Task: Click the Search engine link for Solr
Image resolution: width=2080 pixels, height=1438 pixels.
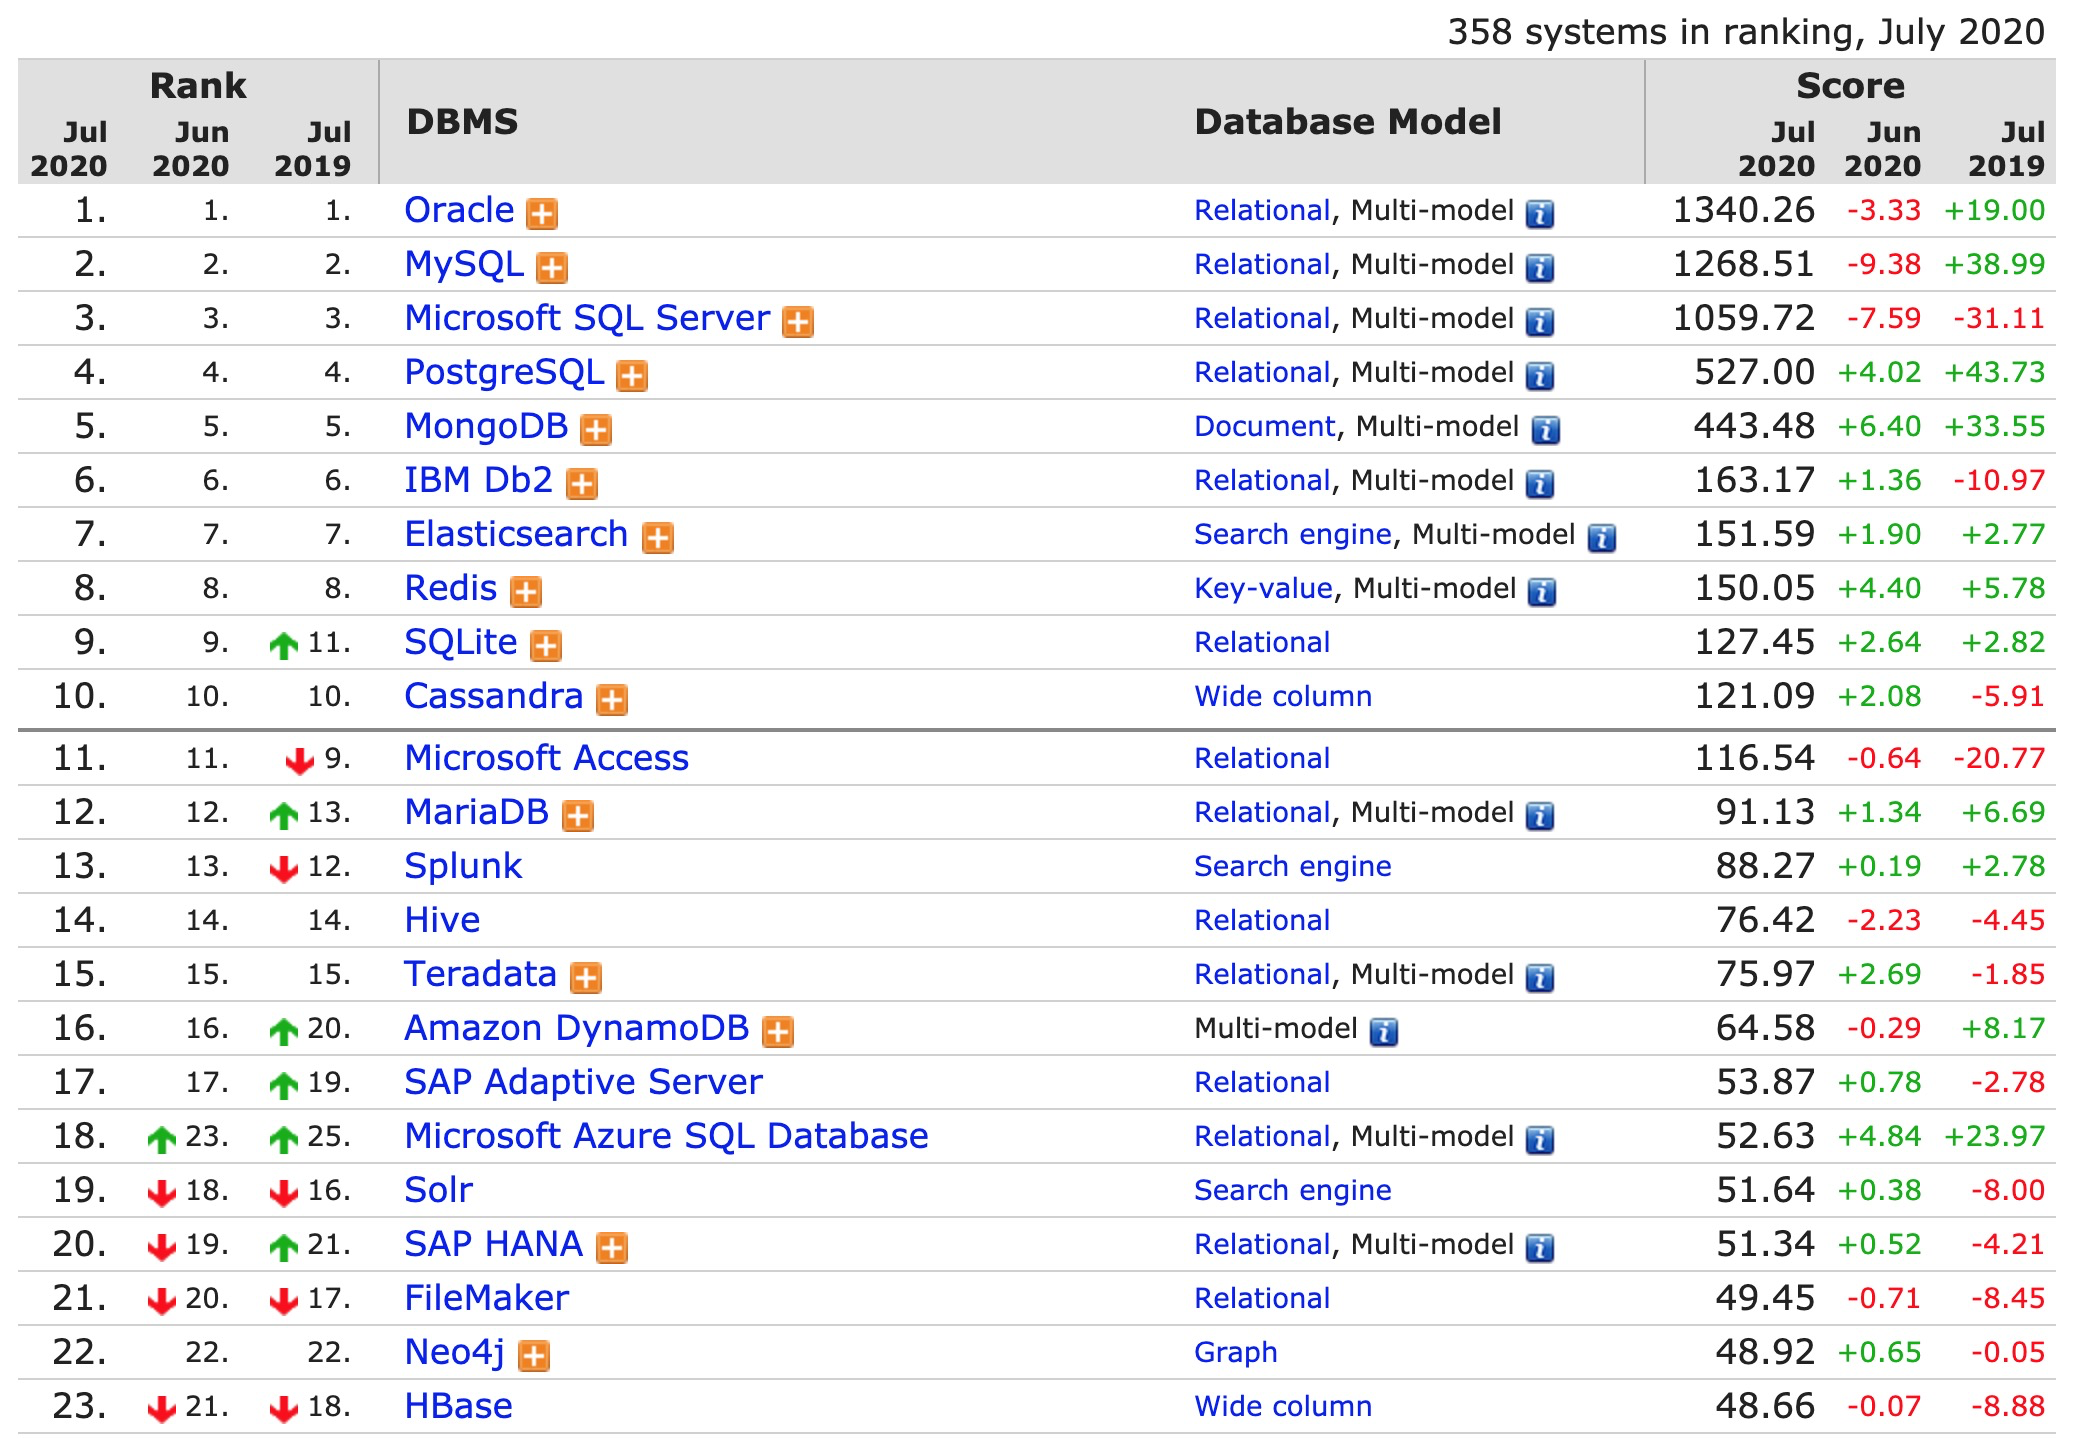Action: point(1293,1190)
